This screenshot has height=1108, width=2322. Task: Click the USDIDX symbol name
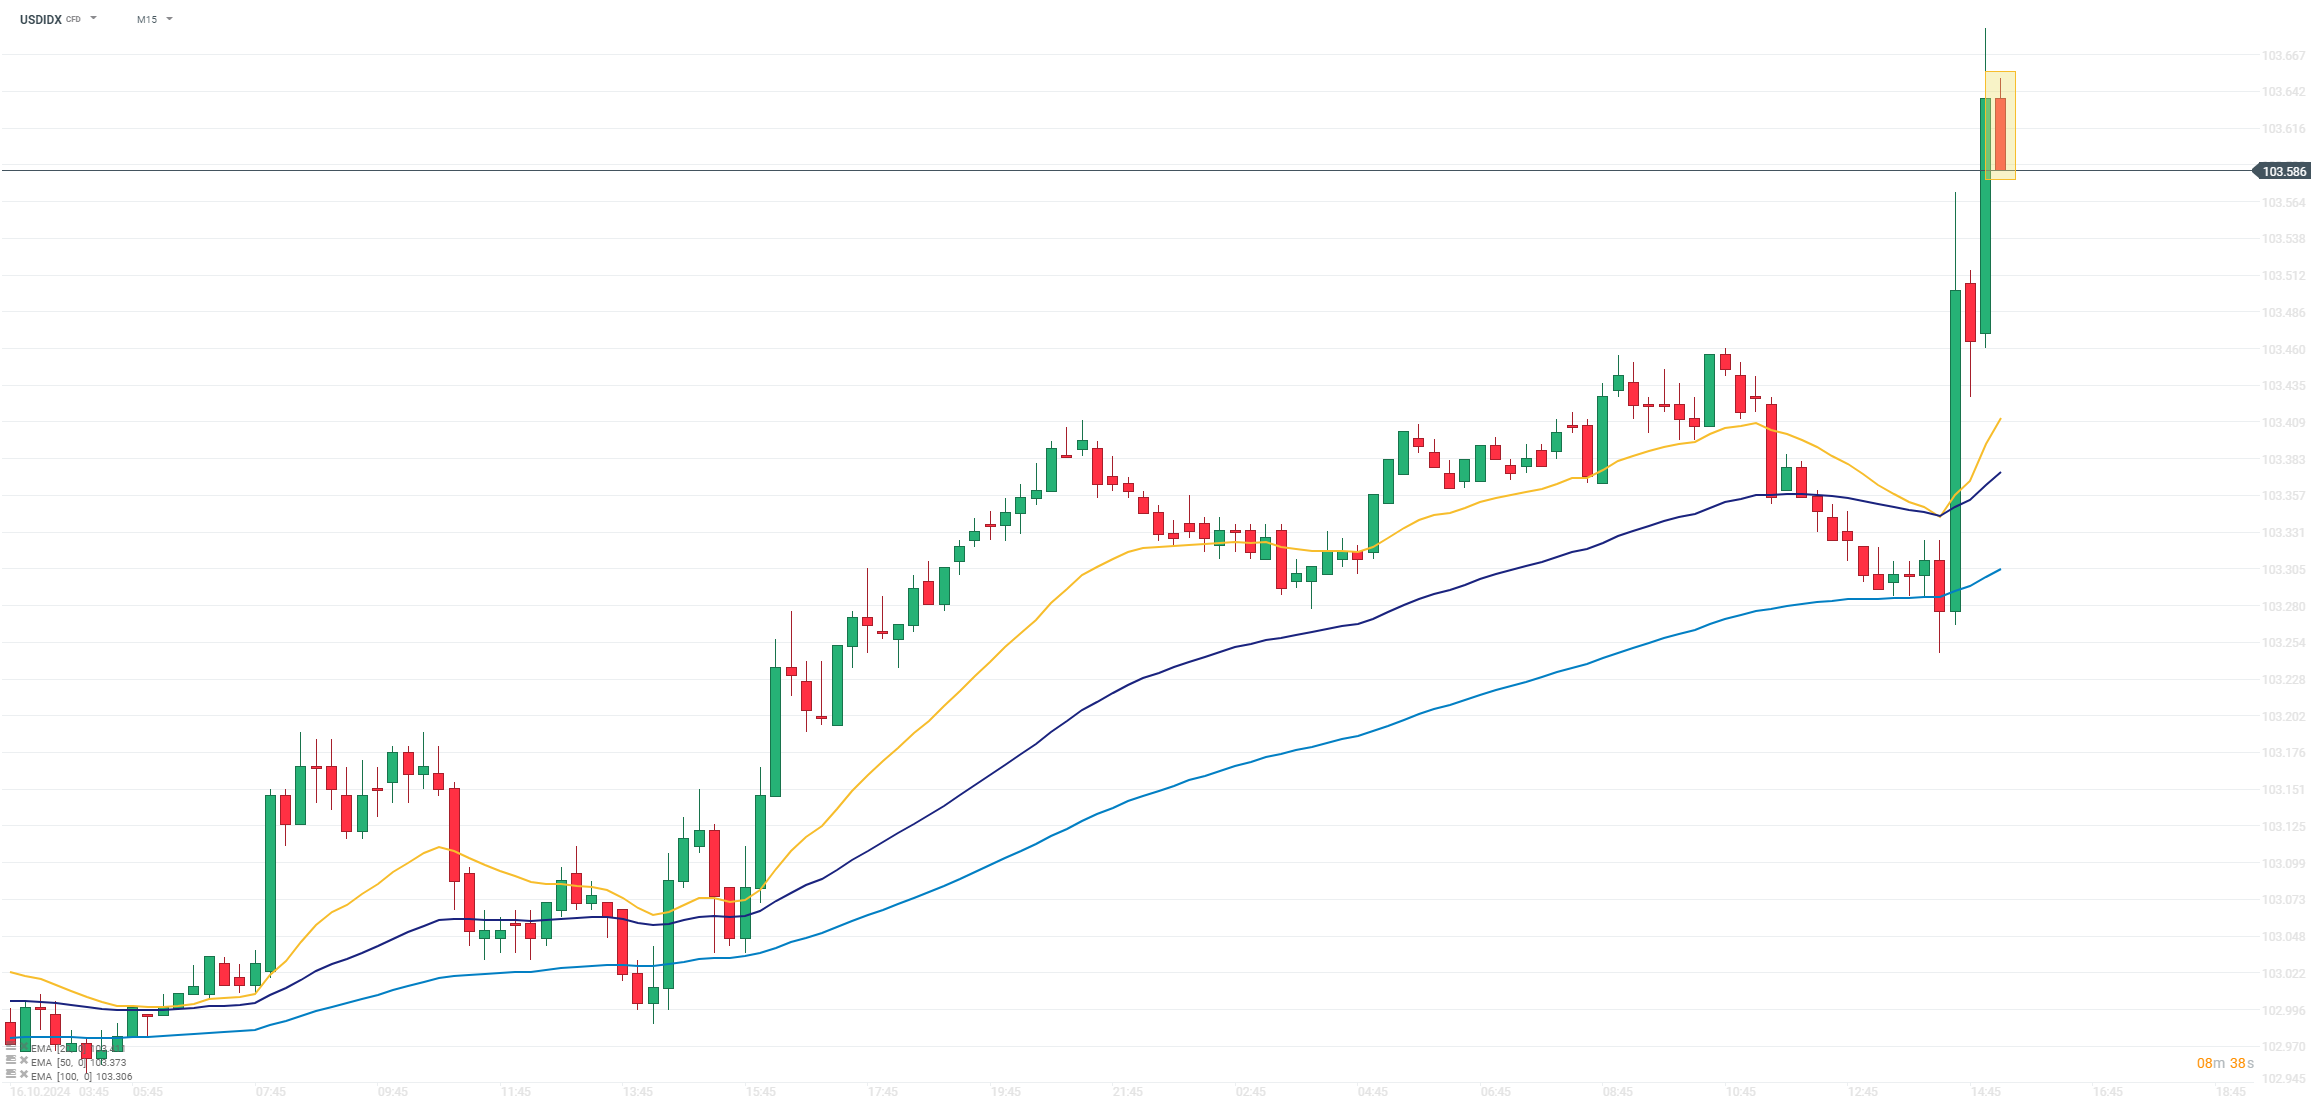tap(41, 19)
